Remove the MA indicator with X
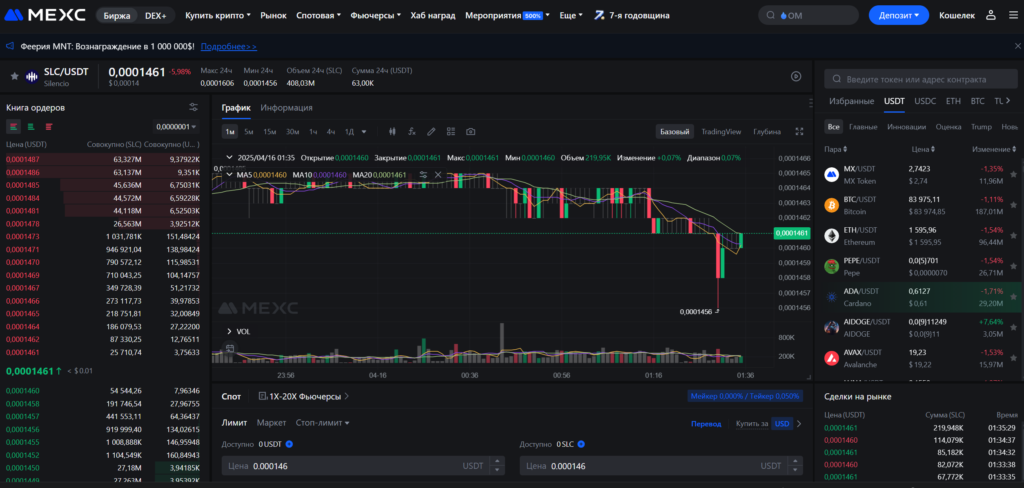 pos(438,174)
